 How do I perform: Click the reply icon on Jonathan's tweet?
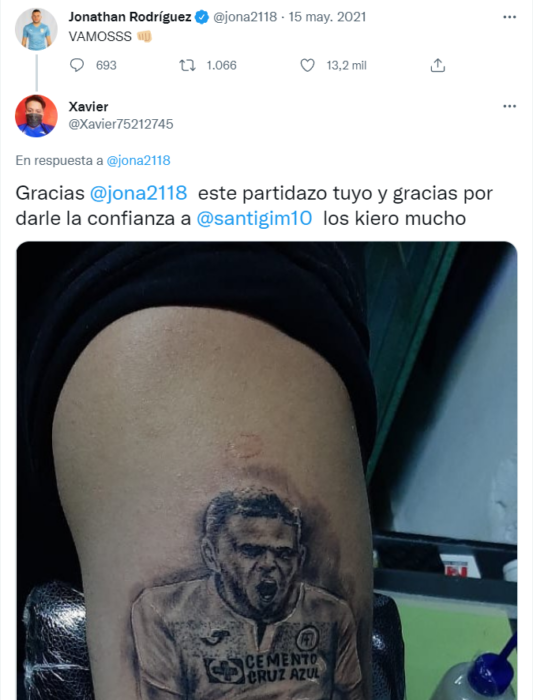click(x=77, y=65)
